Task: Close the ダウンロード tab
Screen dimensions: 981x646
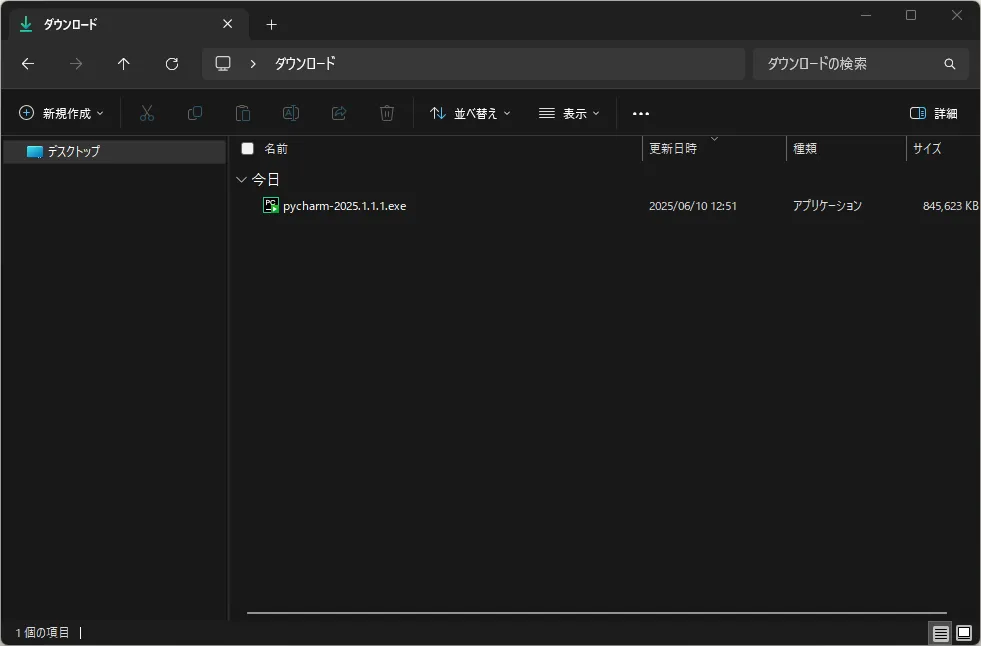Action: point(228,24)
